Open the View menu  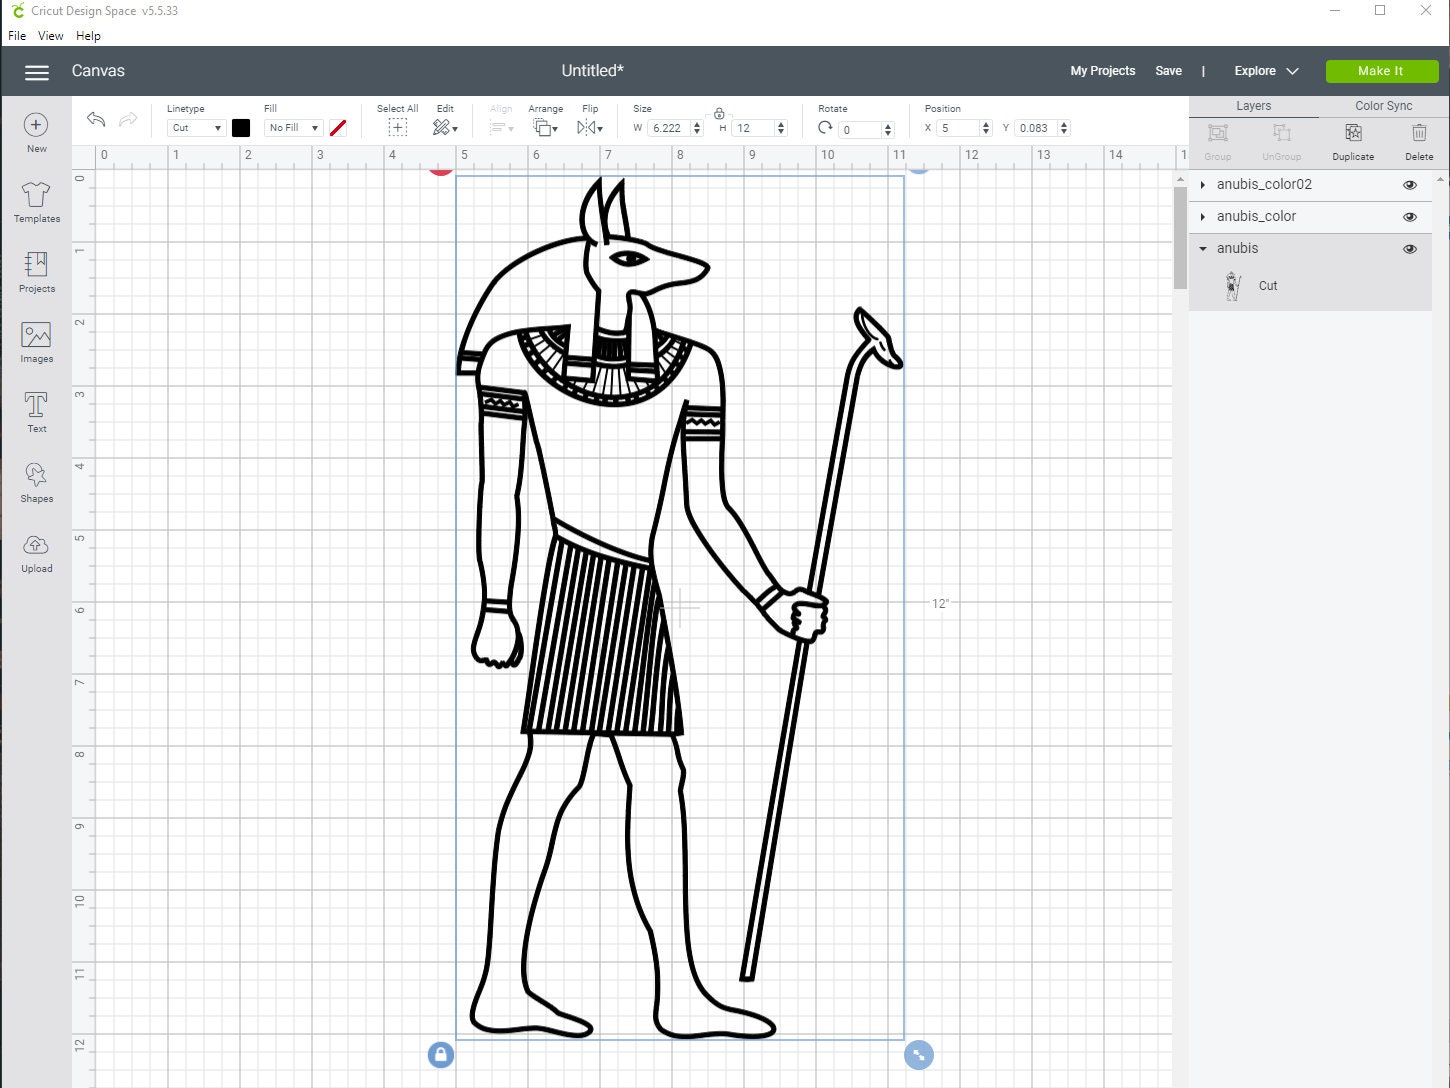point(50,35)
